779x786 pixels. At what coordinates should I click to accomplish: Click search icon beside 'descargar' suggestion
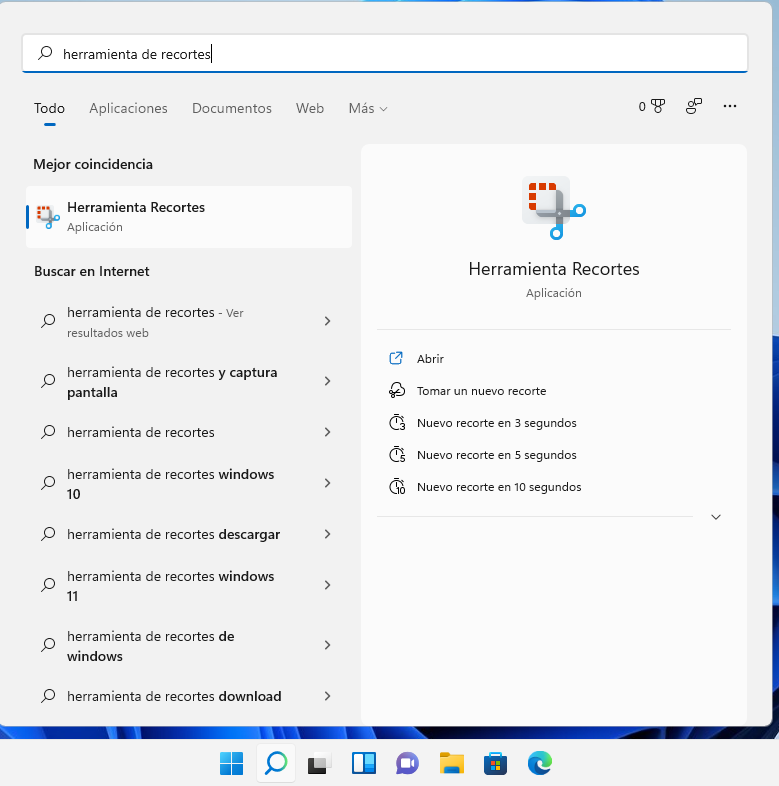click(48, 534)
